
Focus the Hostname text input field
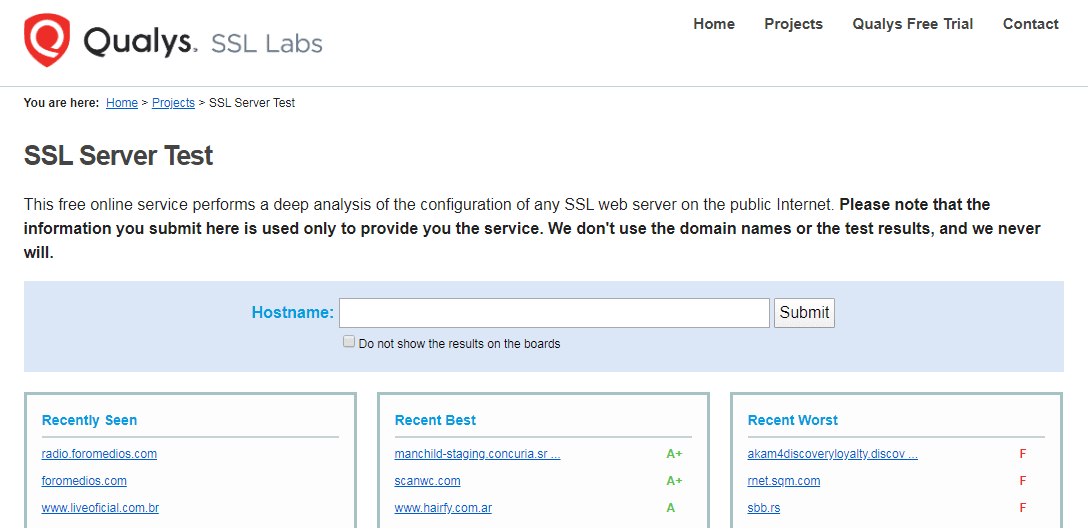coord(554,313)
